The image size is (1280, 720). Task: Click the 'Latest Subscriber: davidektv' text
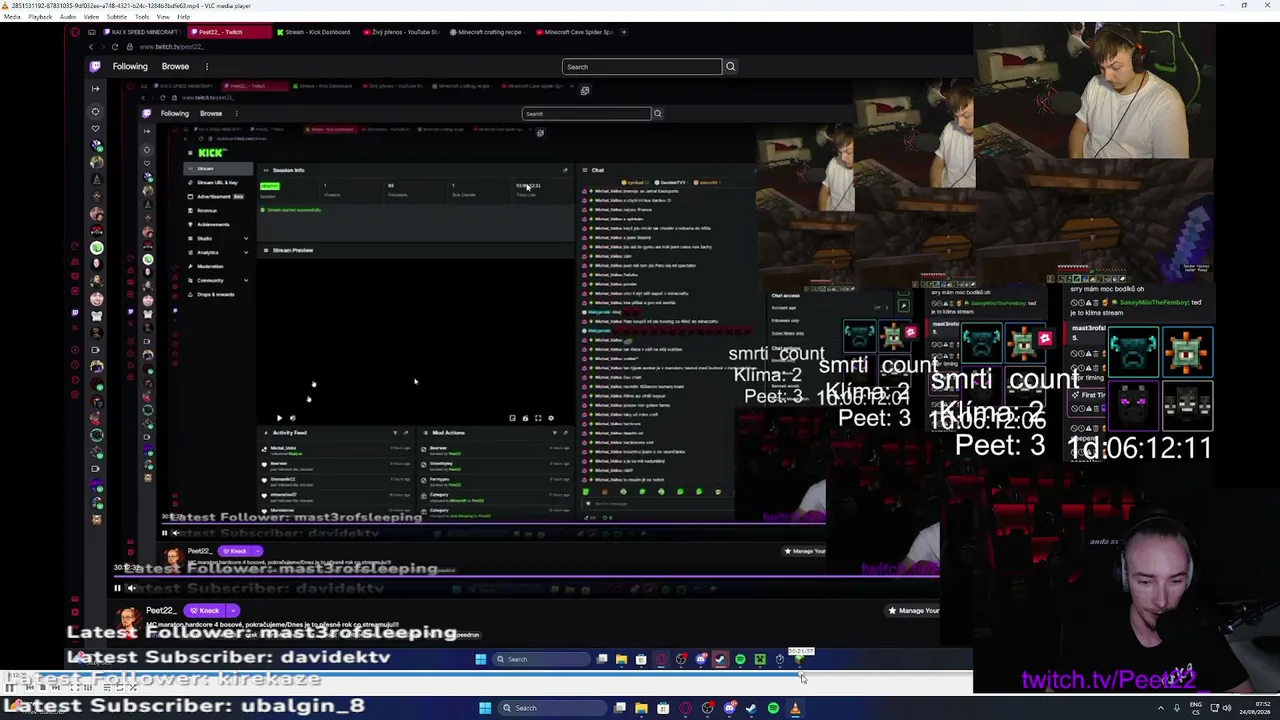click(x=228, y=657)
